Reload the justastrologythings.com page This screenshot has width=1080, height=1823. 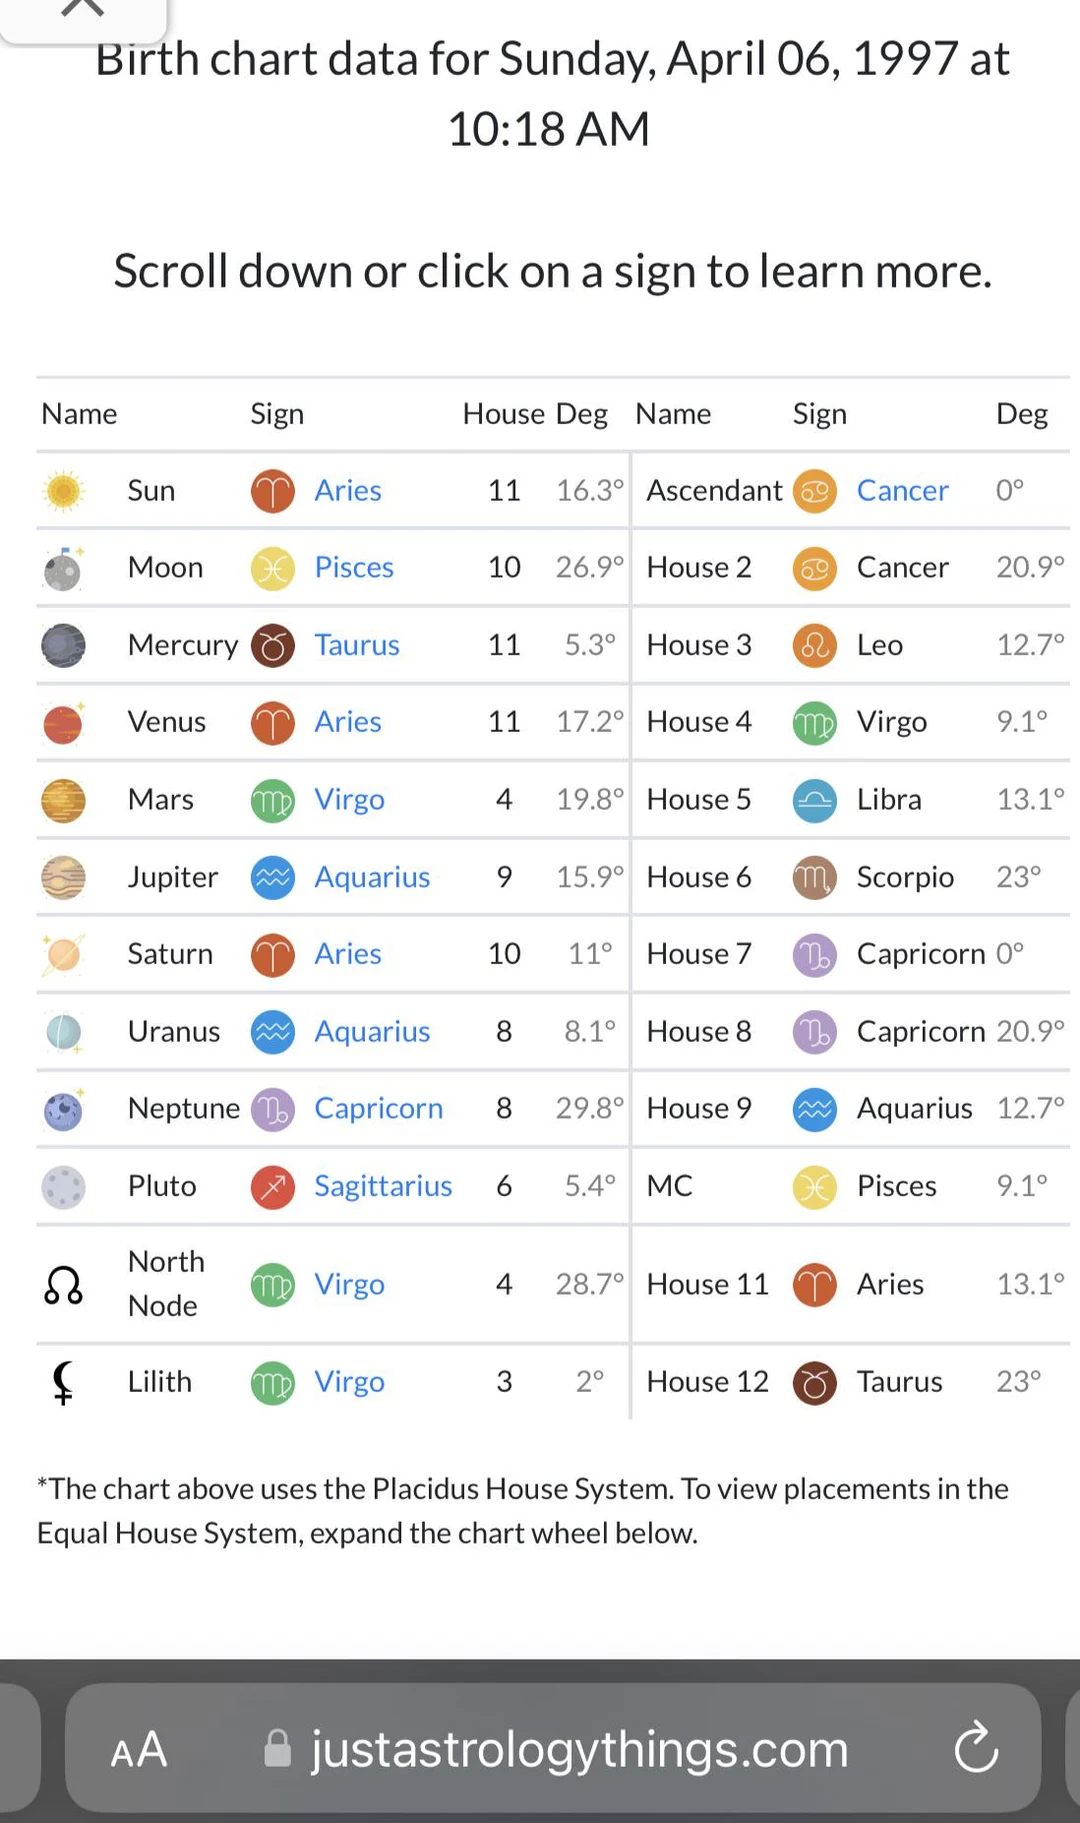click(x=976, y=1749)
